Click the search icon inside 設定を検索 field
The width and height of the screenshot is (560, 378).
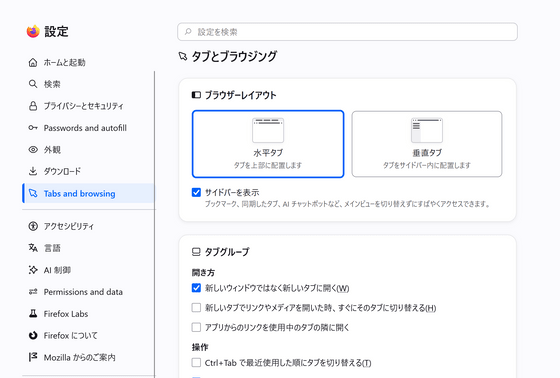pos(188,32)
